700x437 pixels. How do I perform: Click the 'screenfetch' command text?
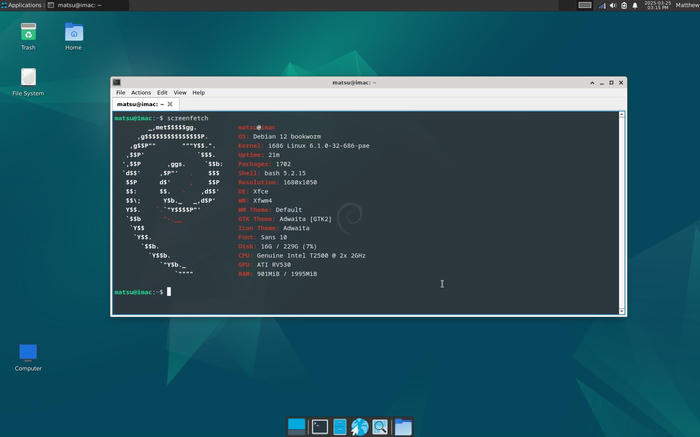coord(188,118)
